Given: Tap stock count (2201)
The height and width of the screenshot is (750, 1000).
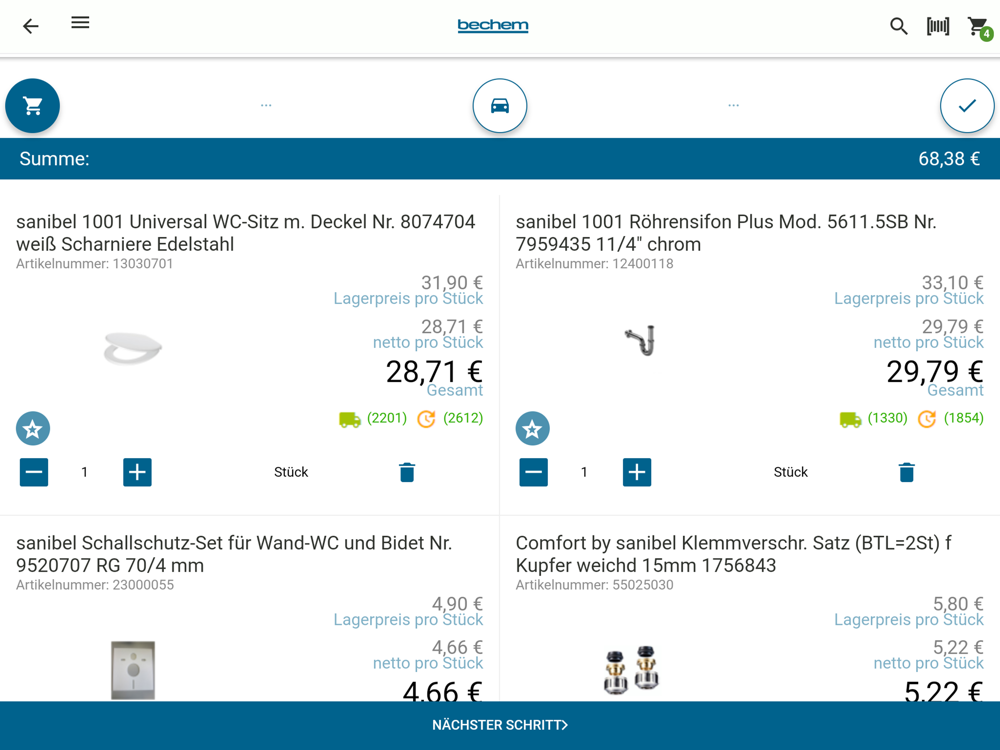Looking at the screenshot, I should pyautogui.click(x=386, y=418).
